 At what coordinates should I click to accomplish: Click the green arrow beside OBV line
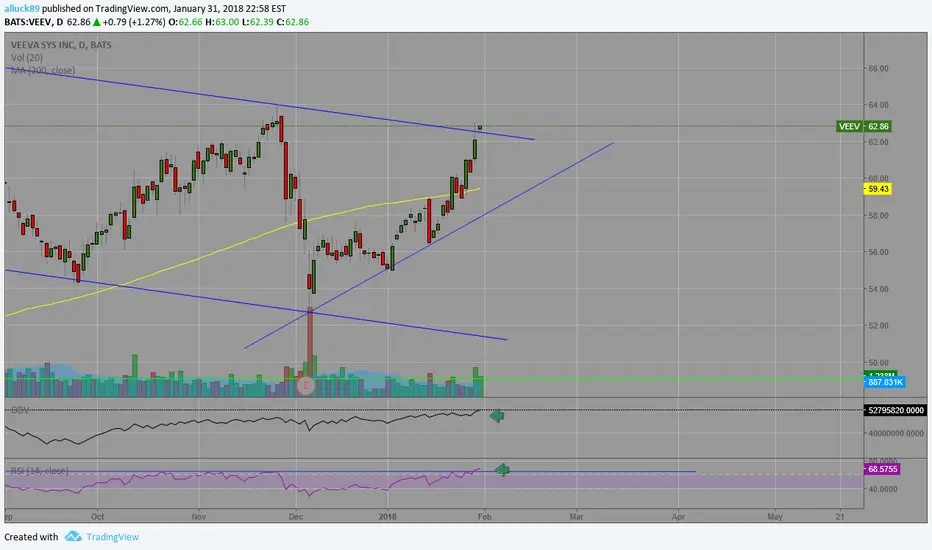pos(497,416)
